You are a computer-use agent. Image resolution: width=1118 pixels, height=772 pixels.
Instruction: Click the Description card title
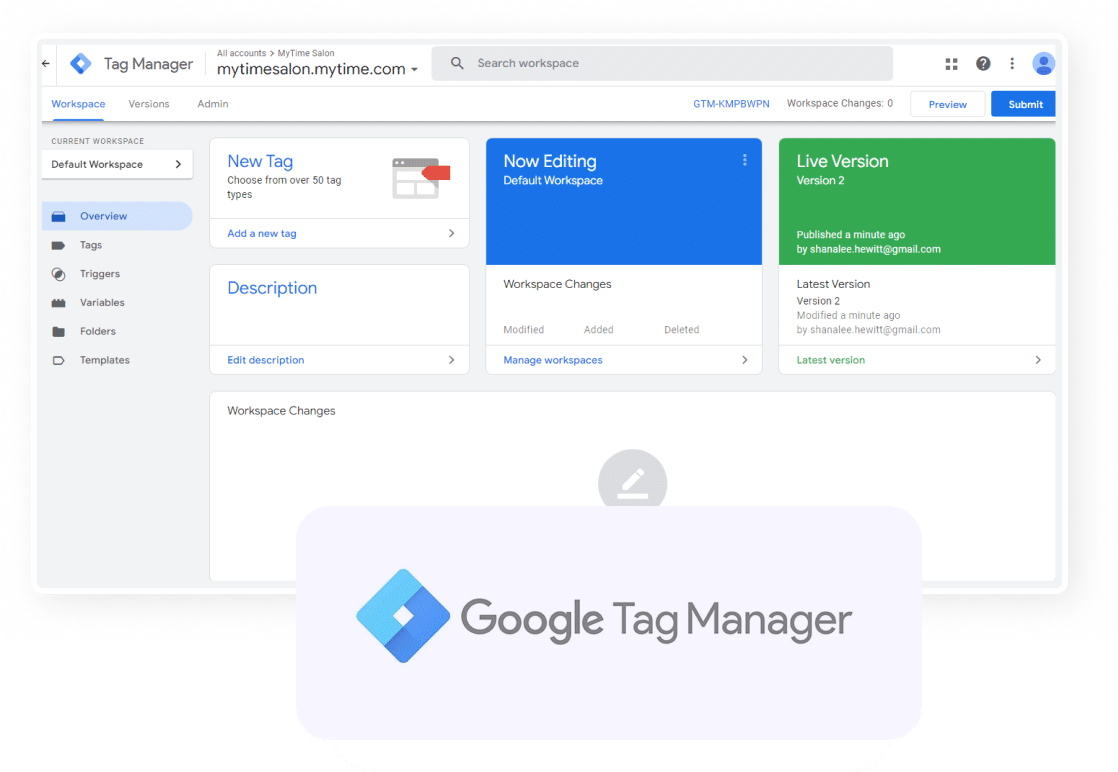click(272, 288)
